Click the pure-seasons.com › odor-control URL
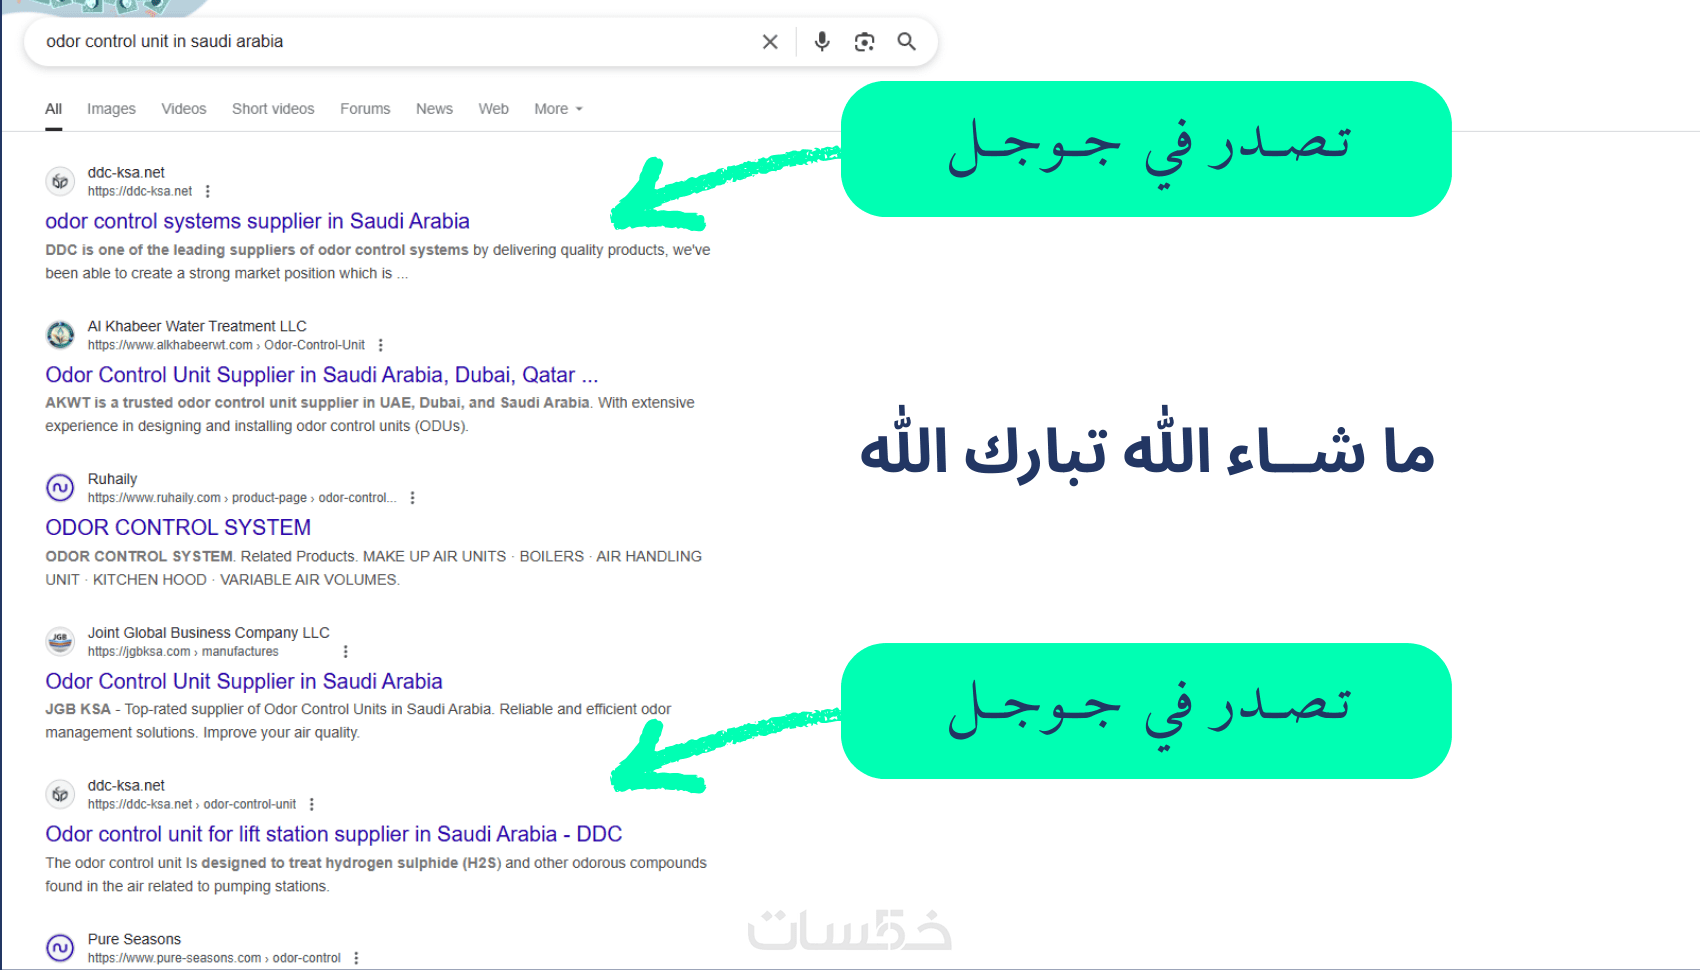This screenshot has height=970, width=1700. click(x=214, y=958)
